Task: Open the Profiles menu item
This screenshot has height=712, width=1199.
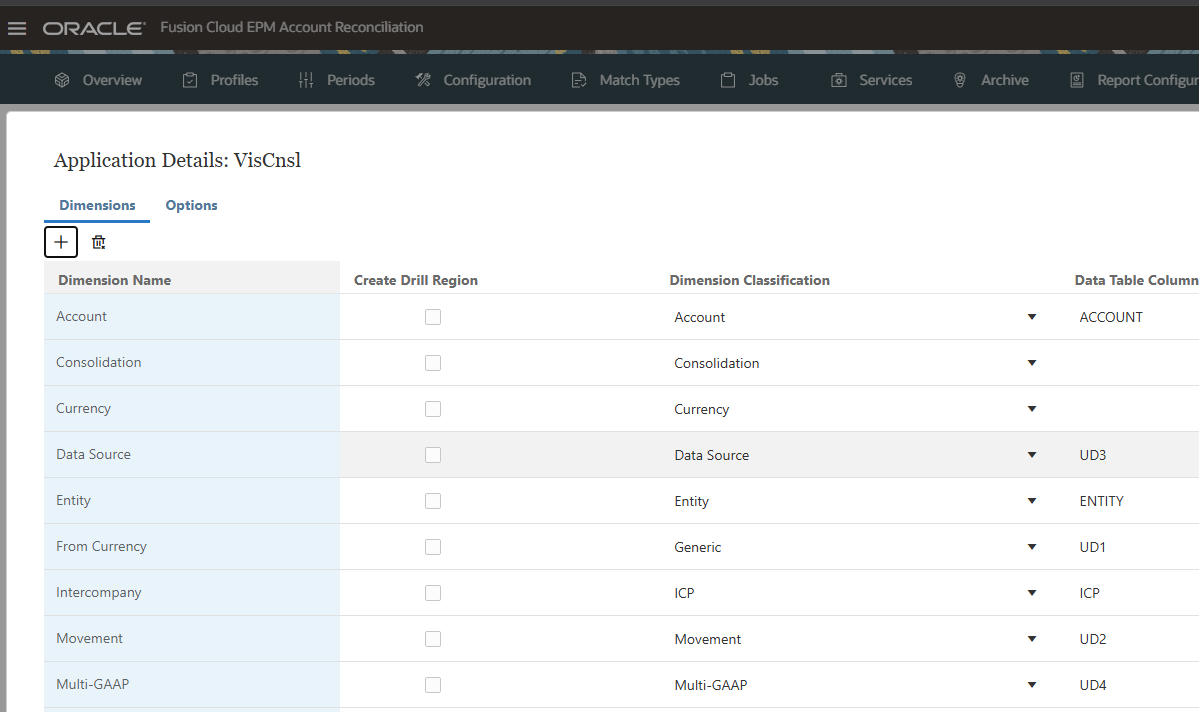Action: [234, 80]
